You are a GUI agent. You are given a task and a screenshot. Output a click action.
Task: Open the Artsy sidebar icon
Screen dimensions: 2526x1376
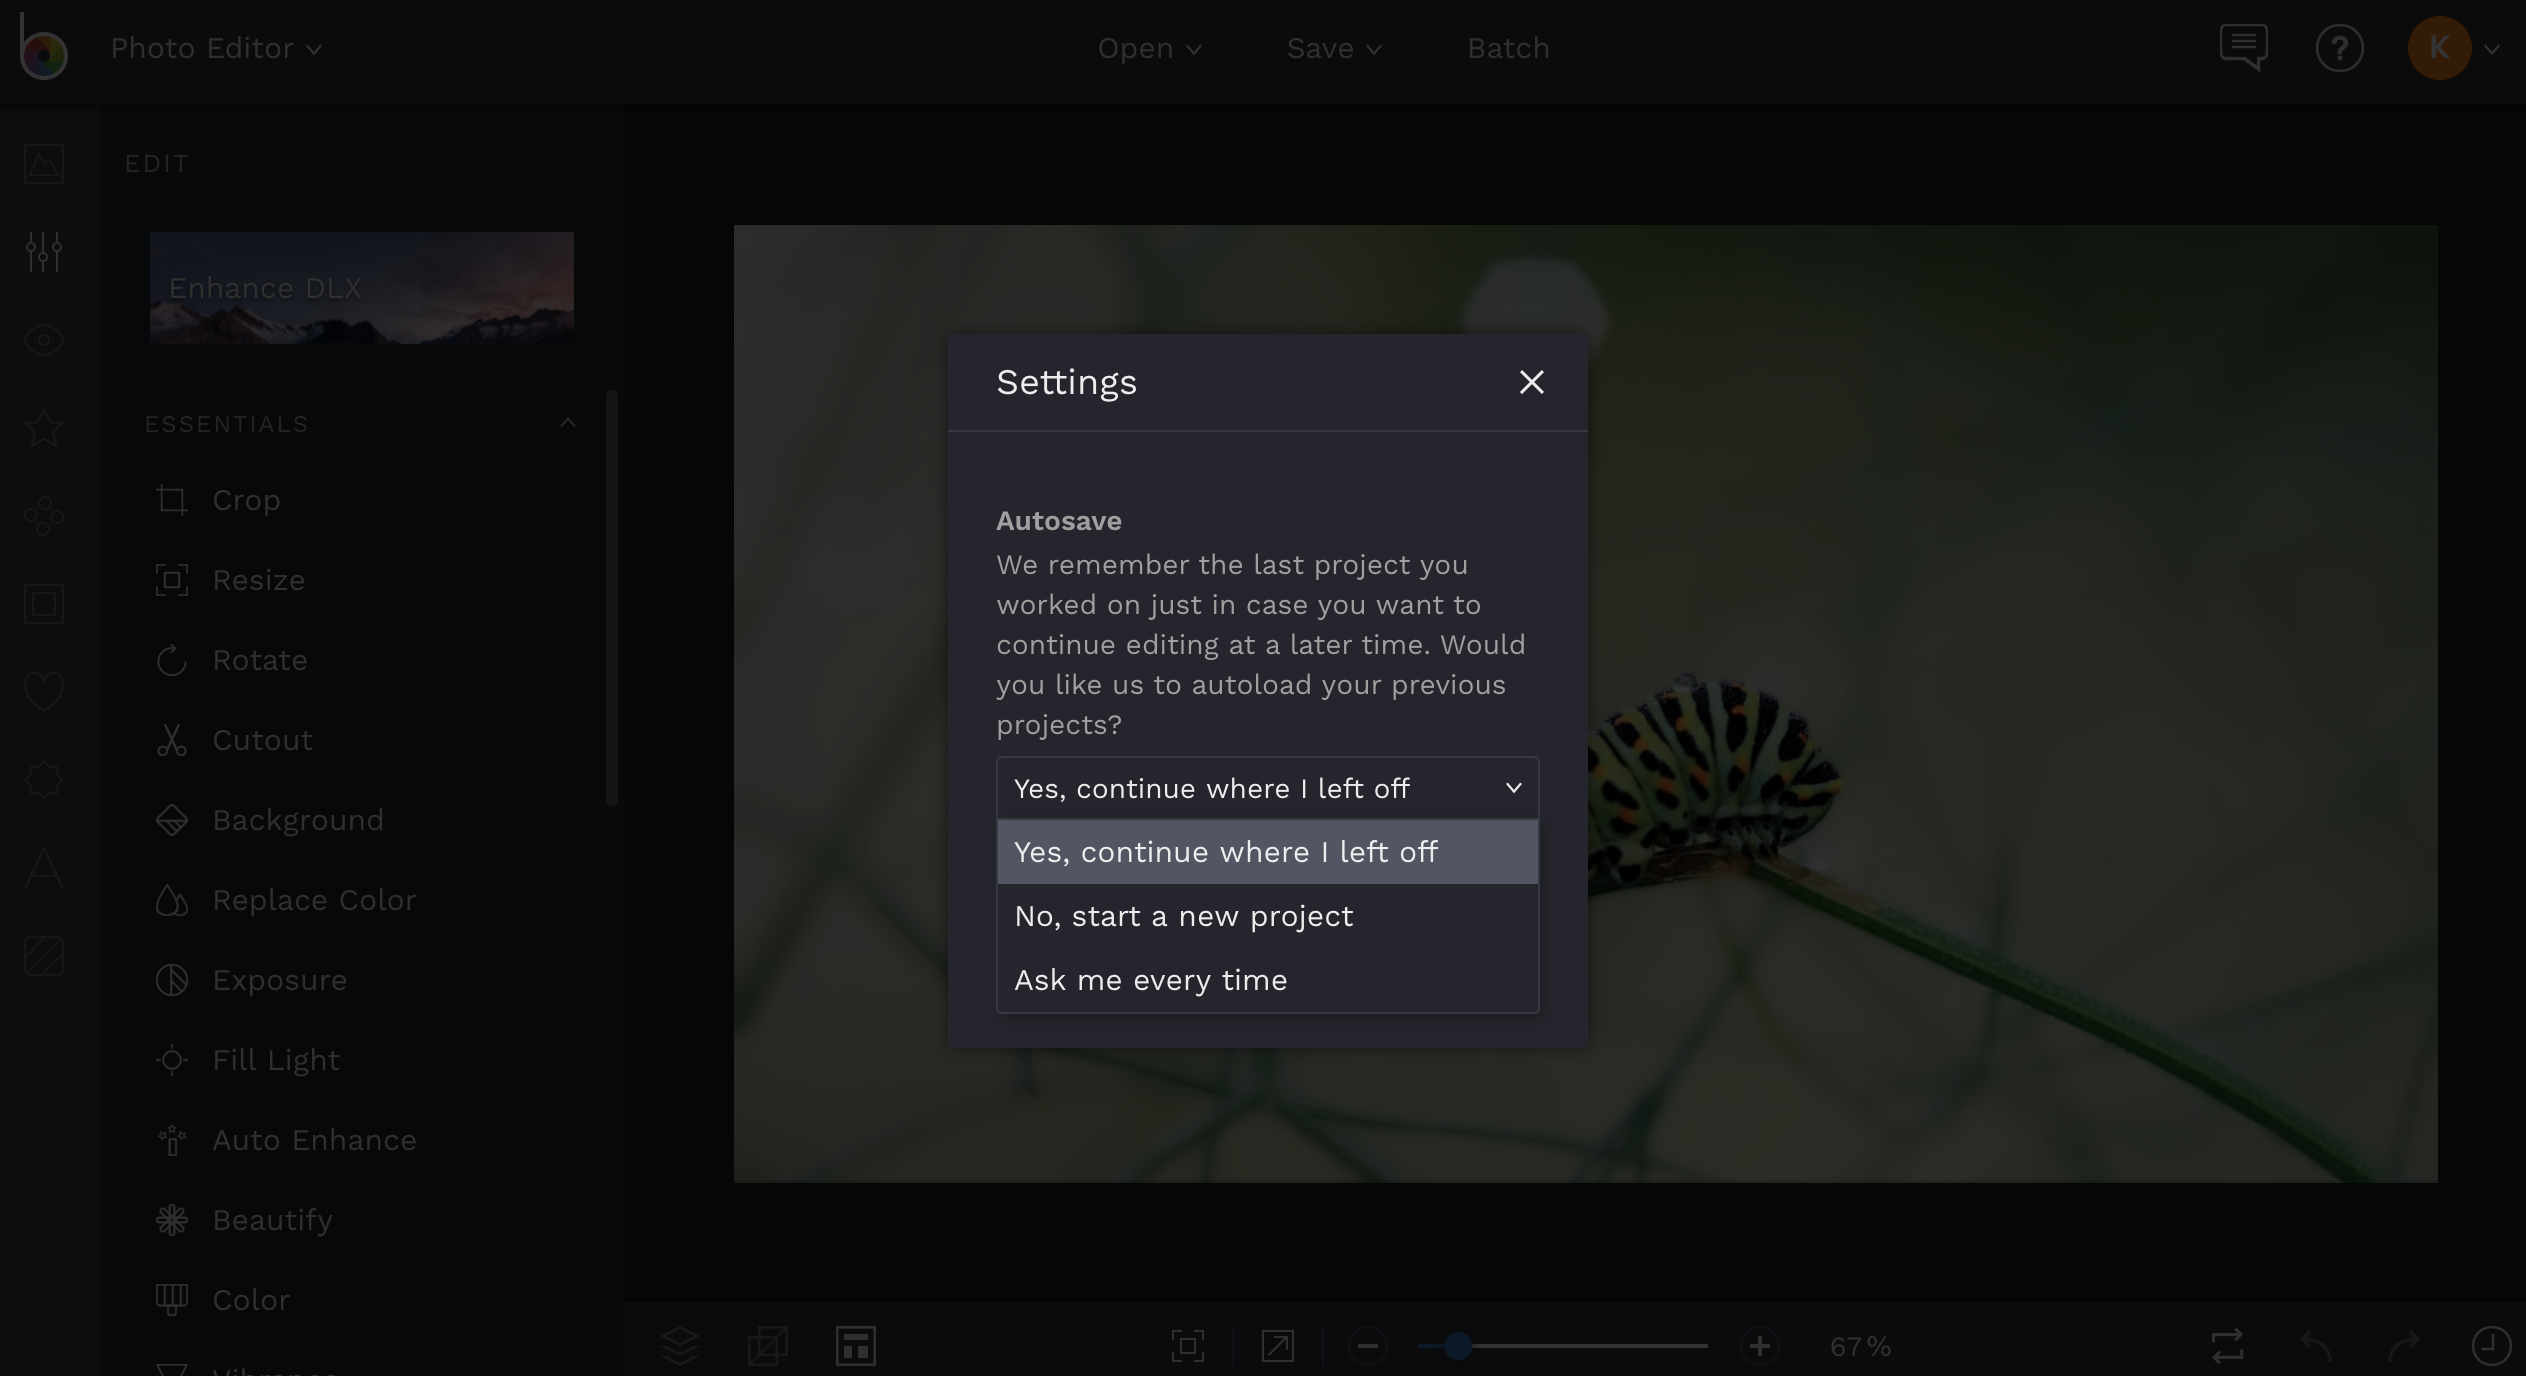(44, 516)
